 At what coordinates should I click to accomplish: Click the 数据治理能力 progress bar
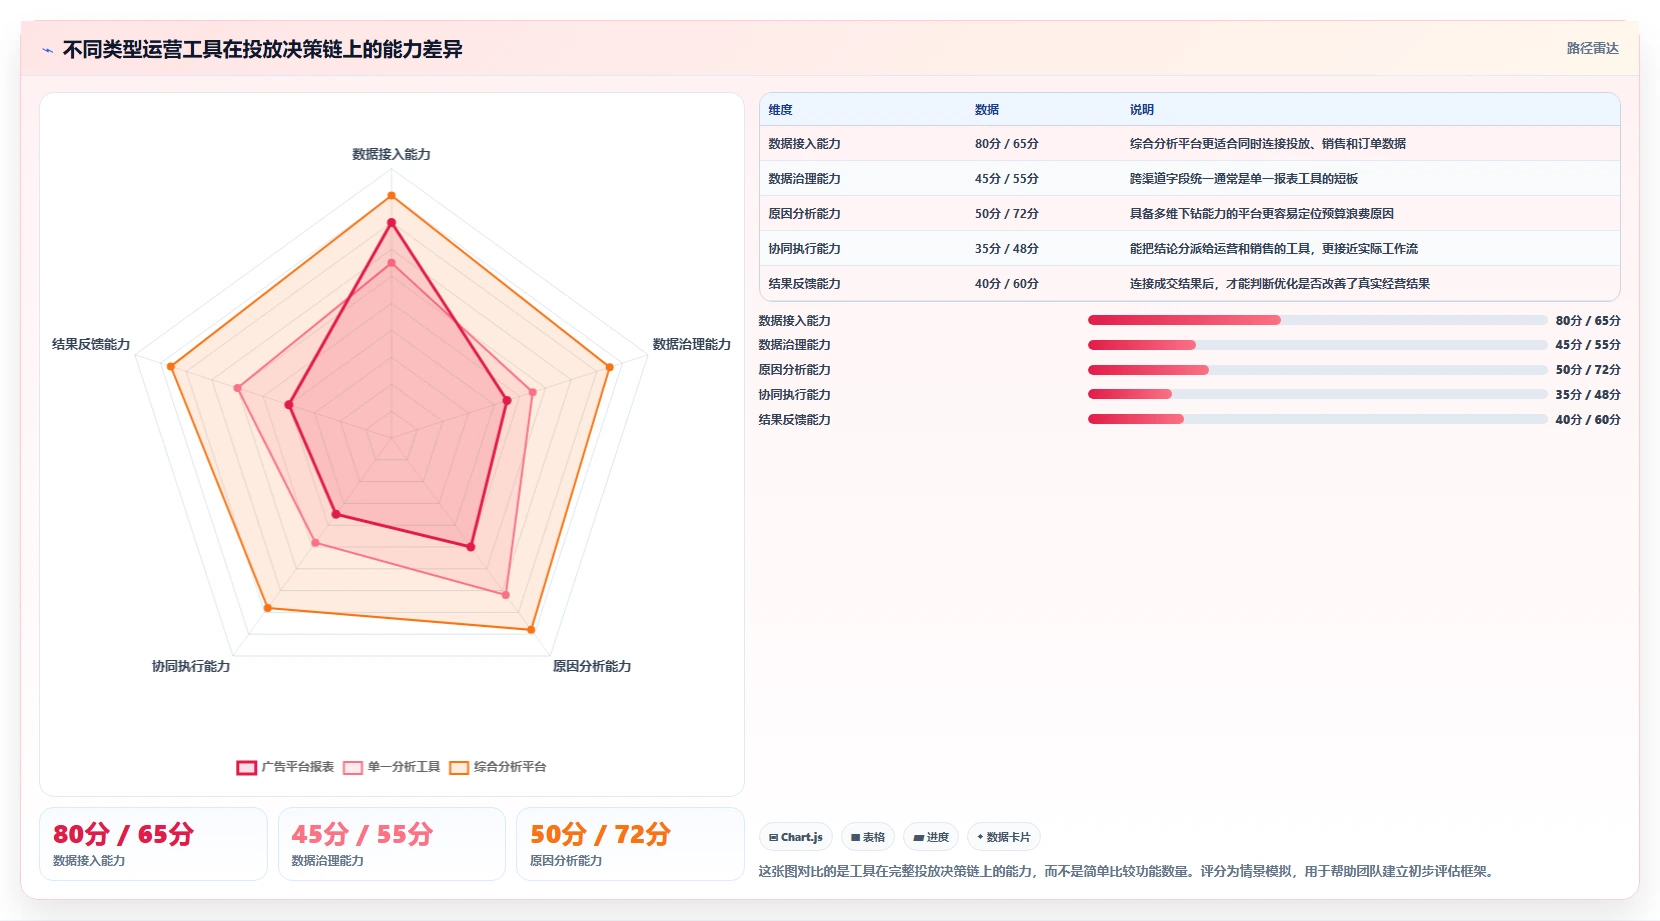click(1317, 345)
